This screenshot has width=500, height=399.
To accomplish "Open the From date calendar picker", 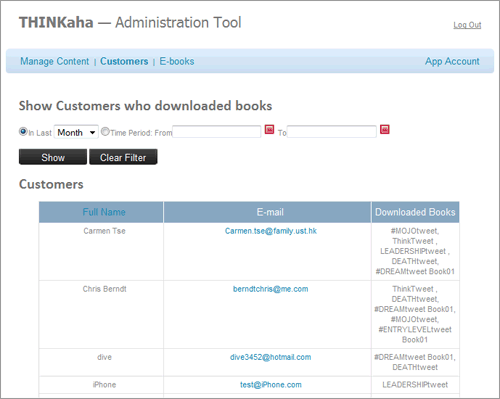I will coord(269,129).
